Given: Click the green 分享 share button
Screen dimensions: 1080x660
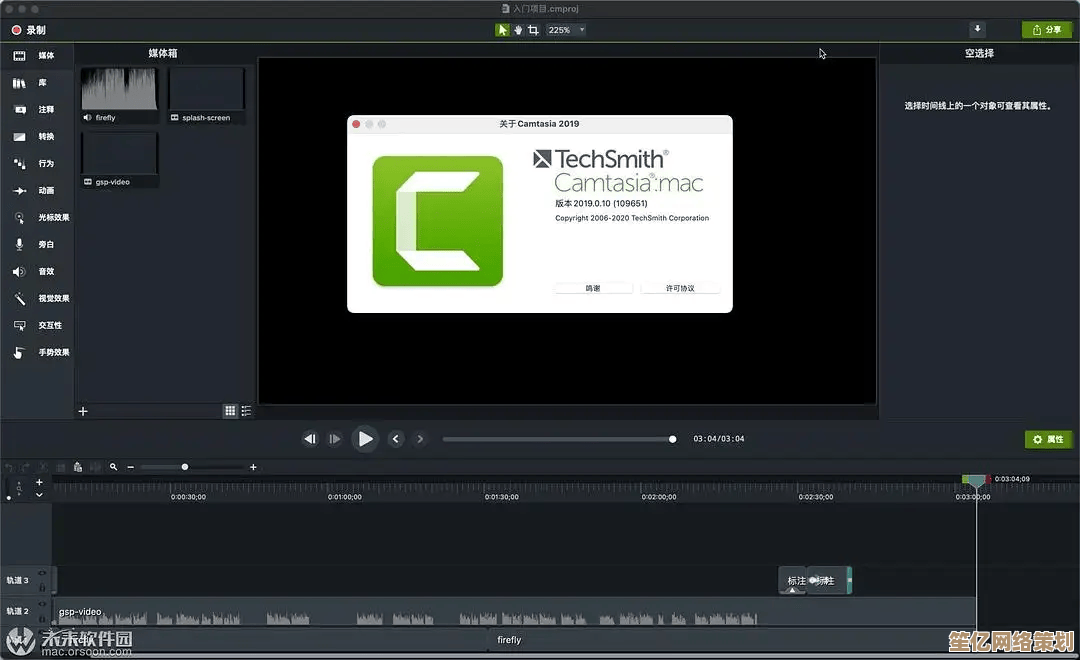Looking at the screenshot, I should pyautogui.click(x=1046, y=30).
